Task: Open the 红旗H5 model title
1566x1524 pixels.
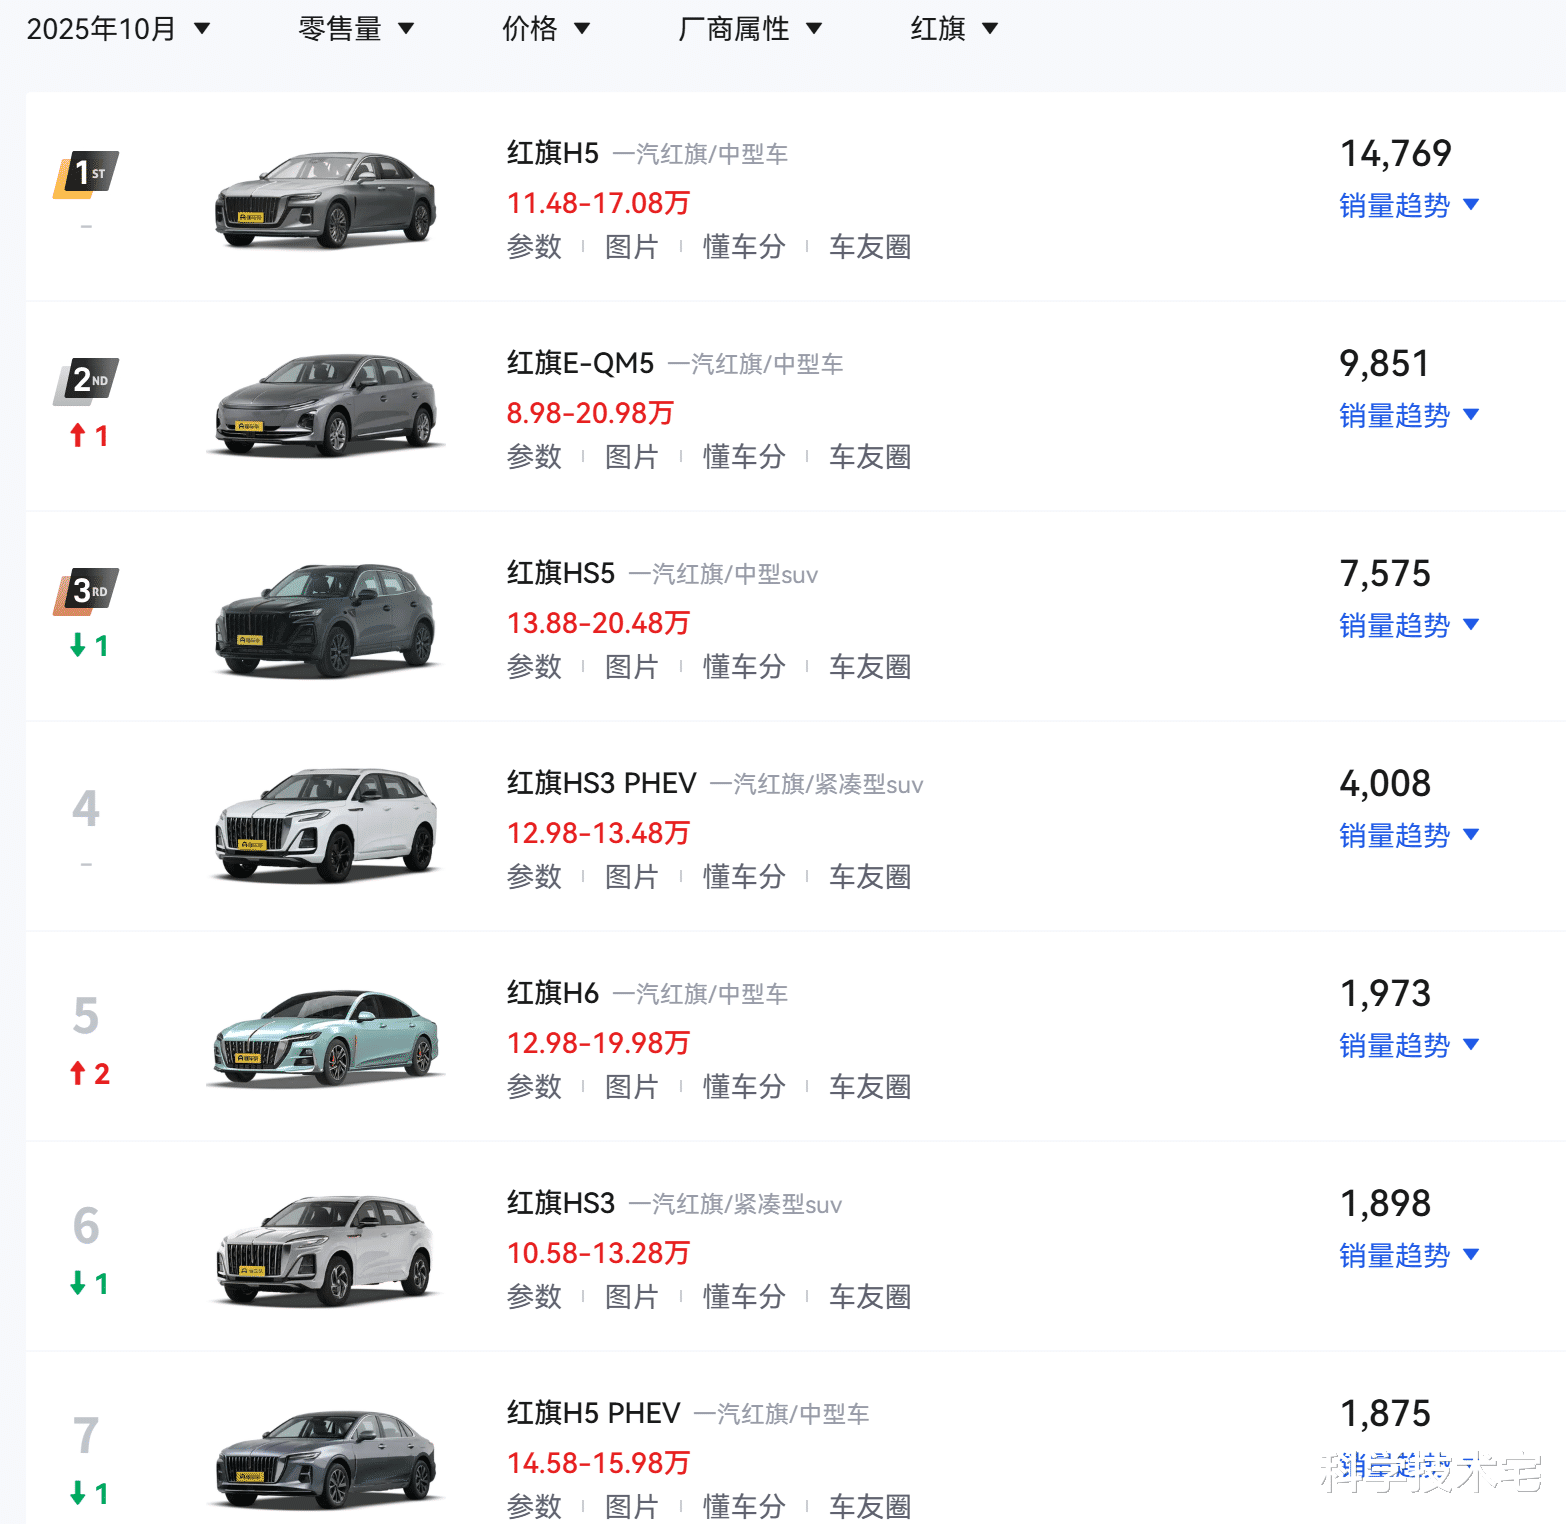Action: click(x=552, y=153)
